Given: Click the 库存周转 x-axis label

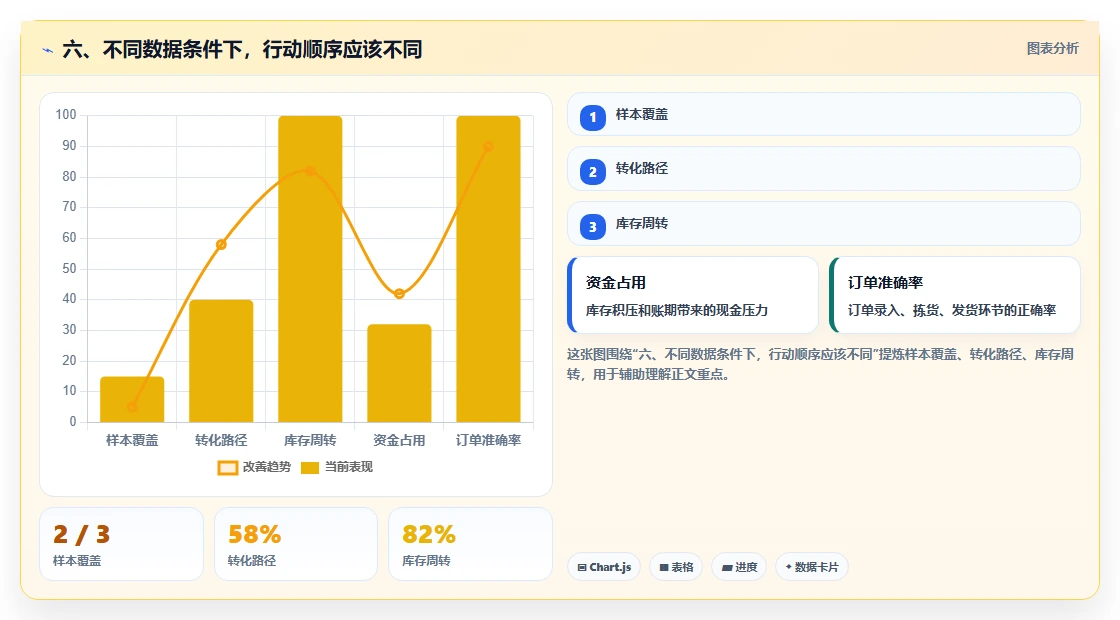Looking at the screenshot, I should pos(310,440).
